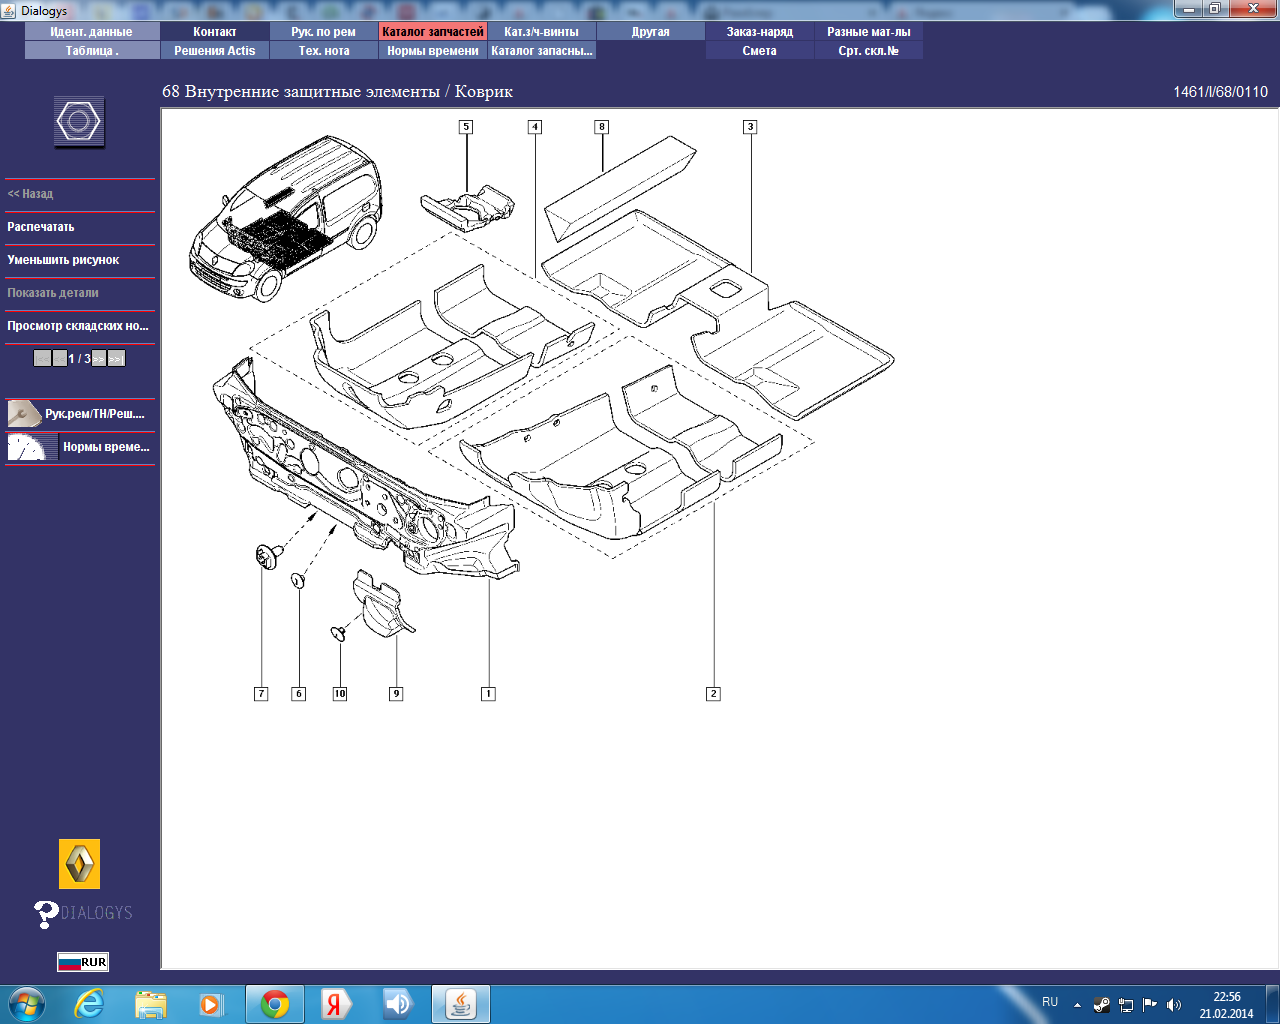Click Просмотр складских но... in sidebar

point(78,326)
